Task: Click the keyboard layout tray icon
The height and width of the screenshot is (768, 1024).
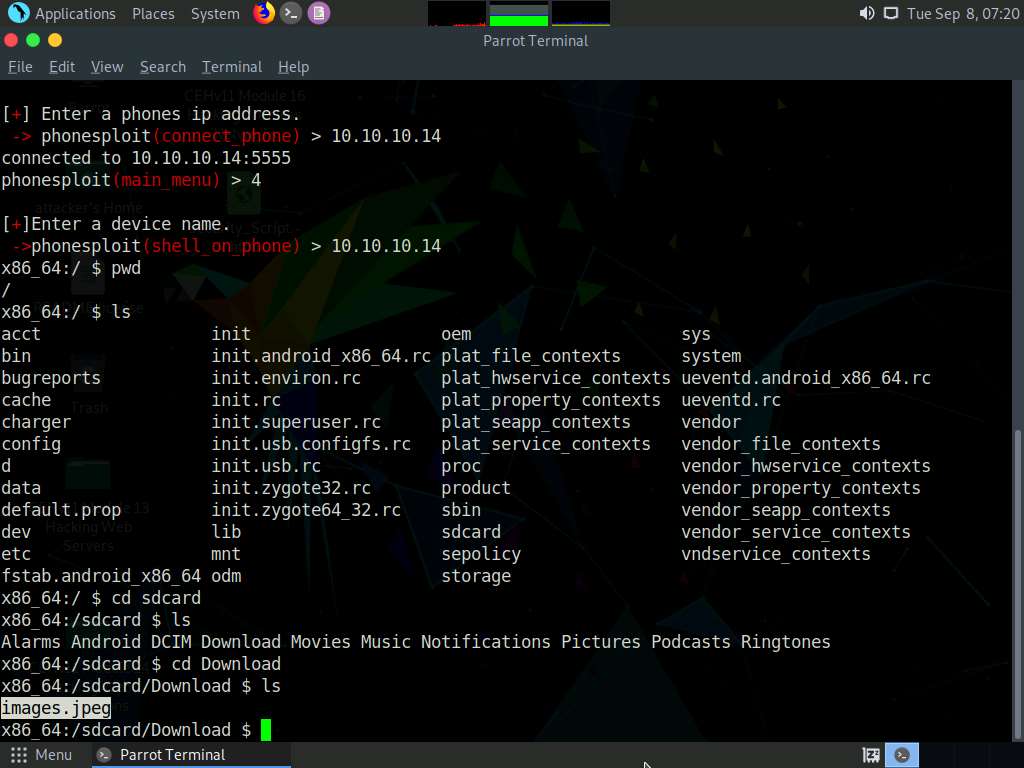Action: [x=870, y=755]
